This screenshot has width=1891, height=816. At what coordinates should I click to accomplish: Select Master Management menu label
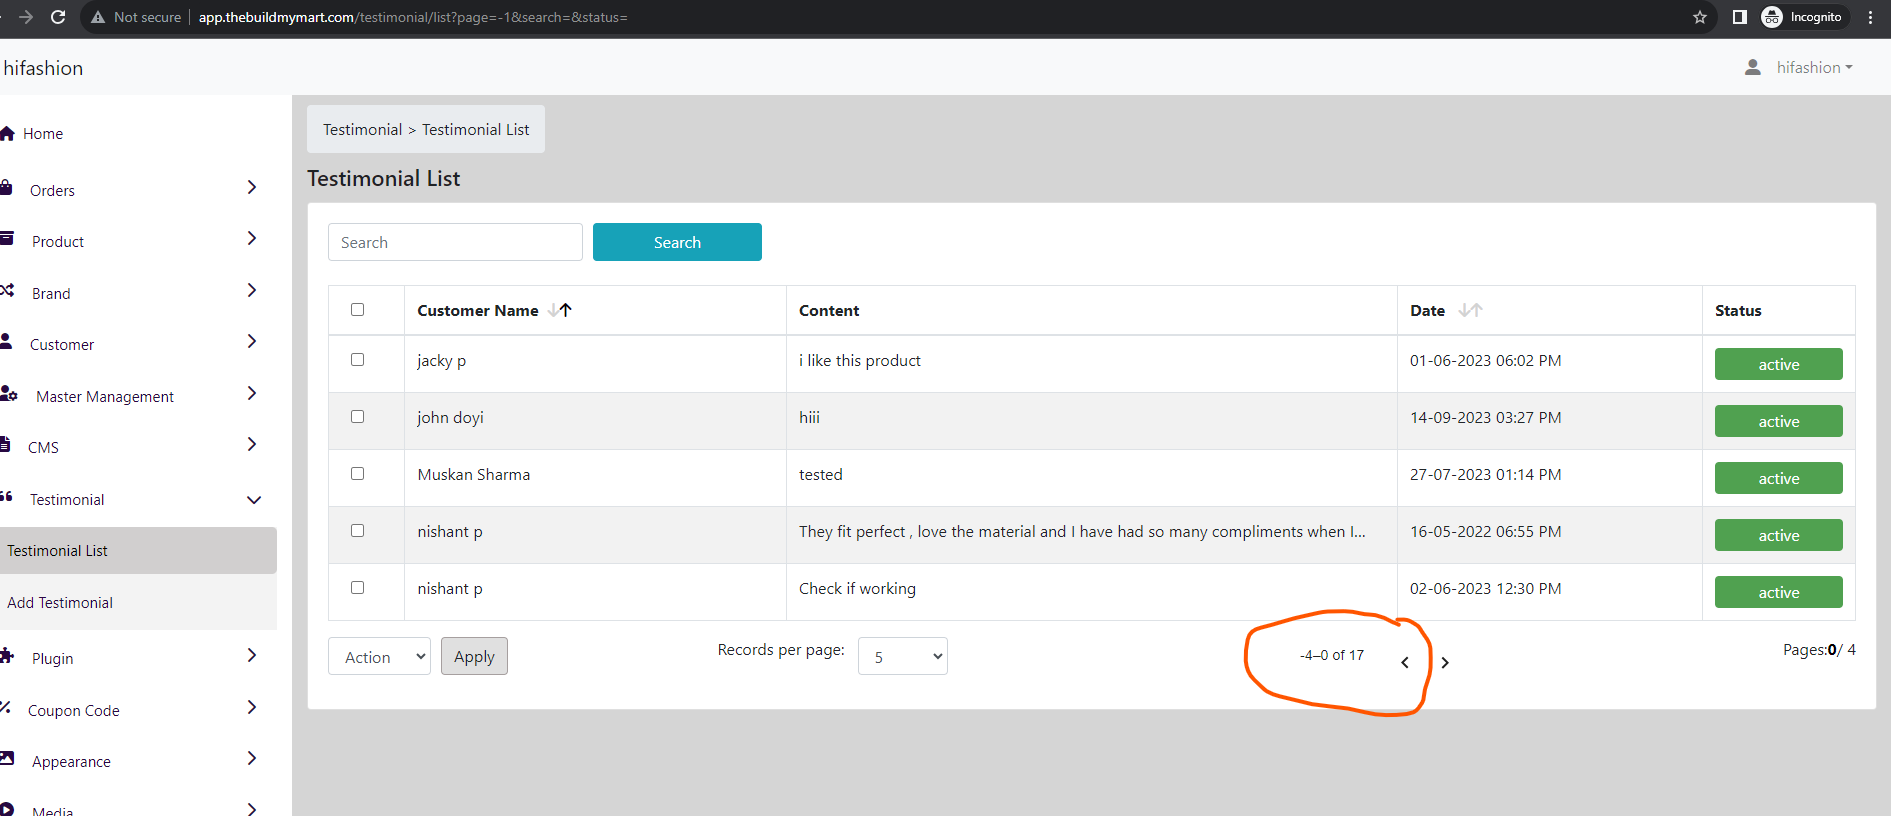pos(105,397)
